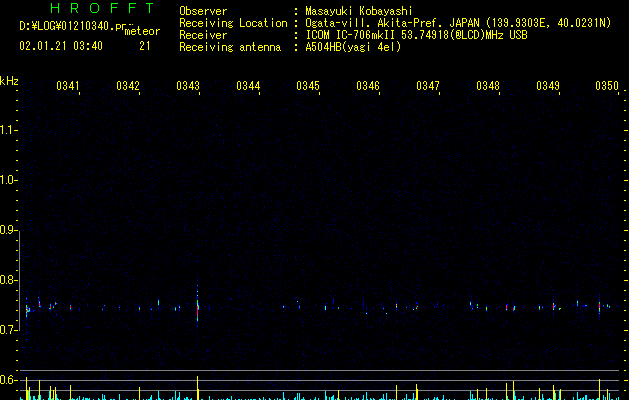Screen dimensions: 629x400
Task: Click the 0.8 kHz axis label
Action: point(9,280)
